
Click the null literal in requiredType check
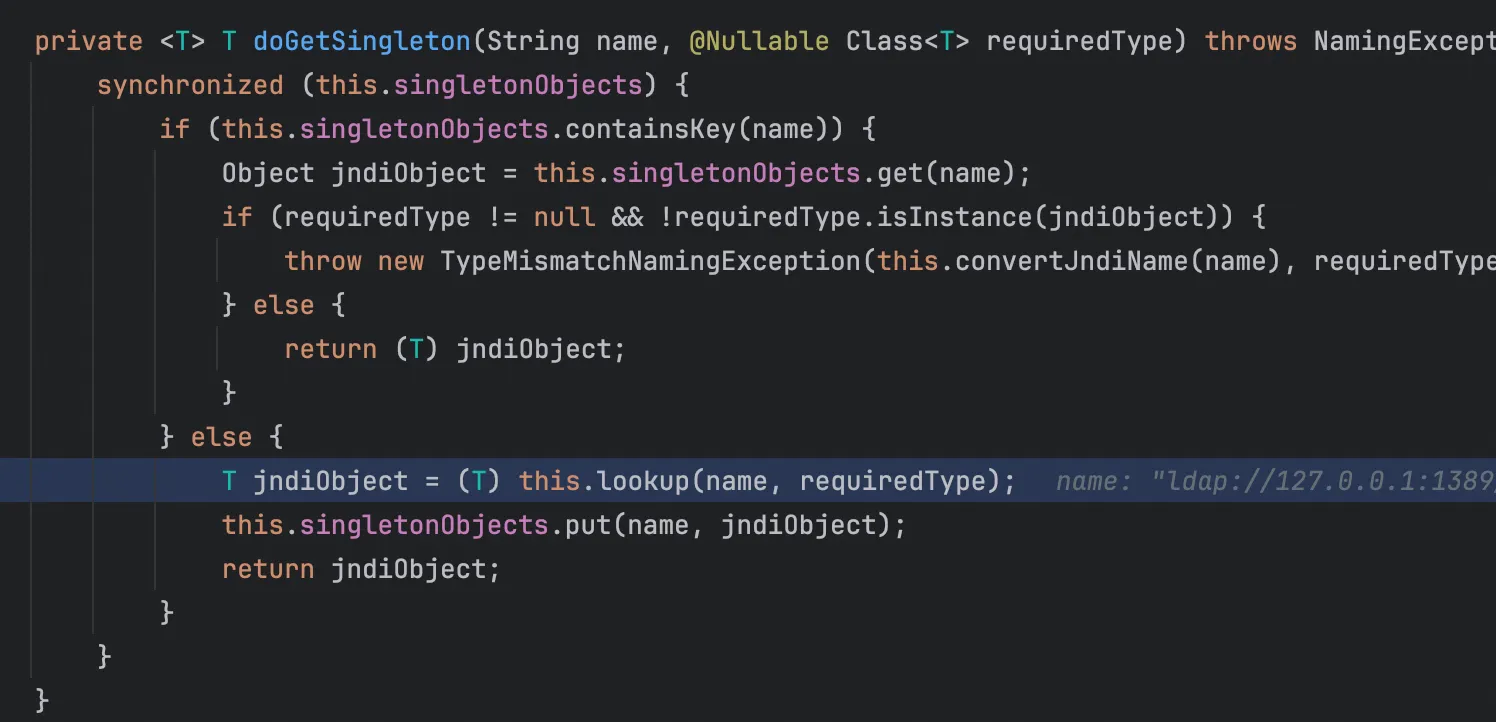[564, 217]
